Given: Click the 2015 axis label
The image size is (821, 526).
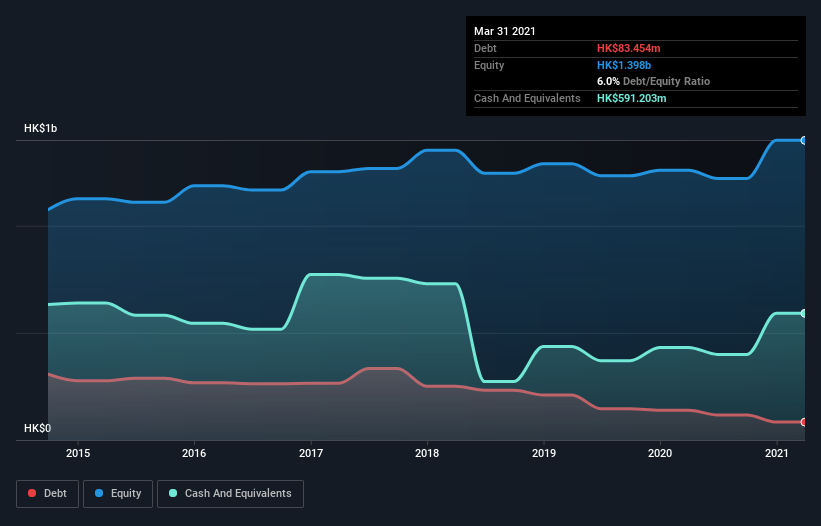Looking at the screenshot, I should 77,453.
